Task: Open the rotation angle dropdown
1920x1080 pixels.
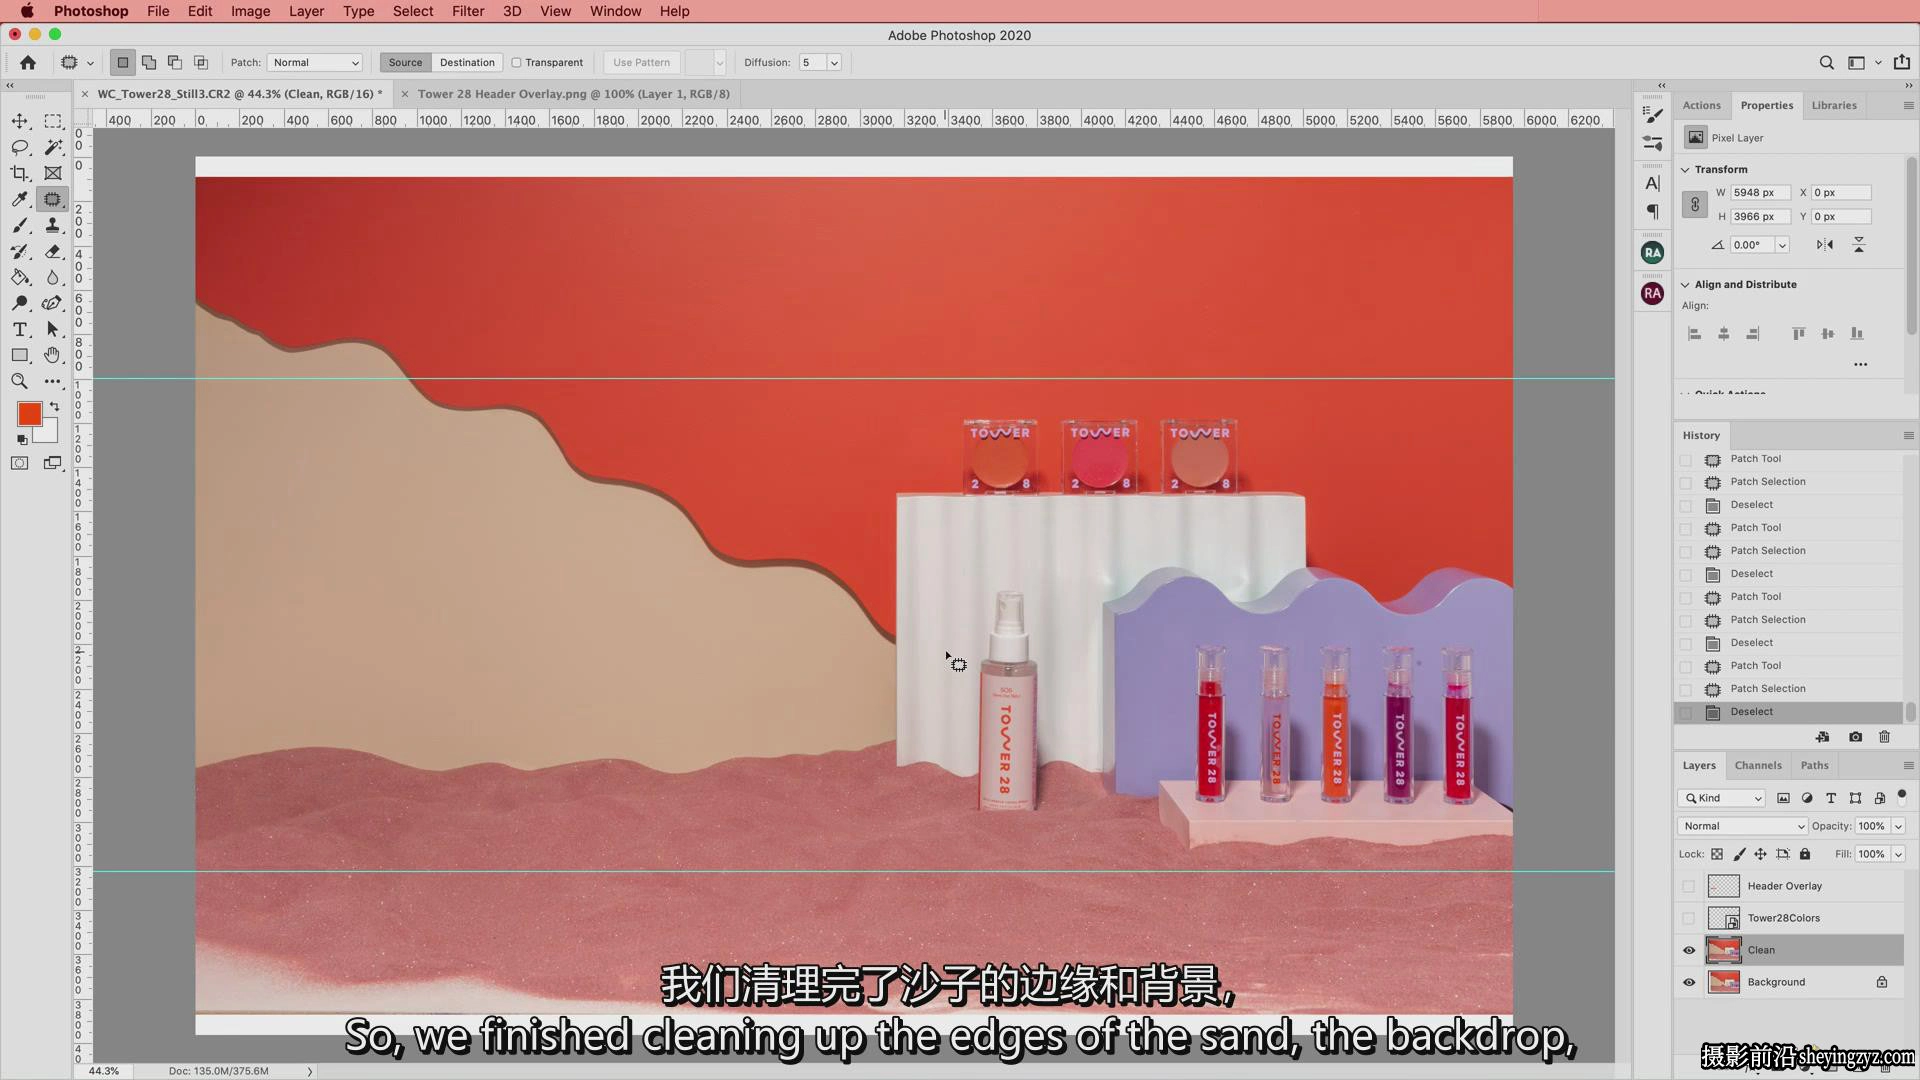Action: coord(1782,245)
